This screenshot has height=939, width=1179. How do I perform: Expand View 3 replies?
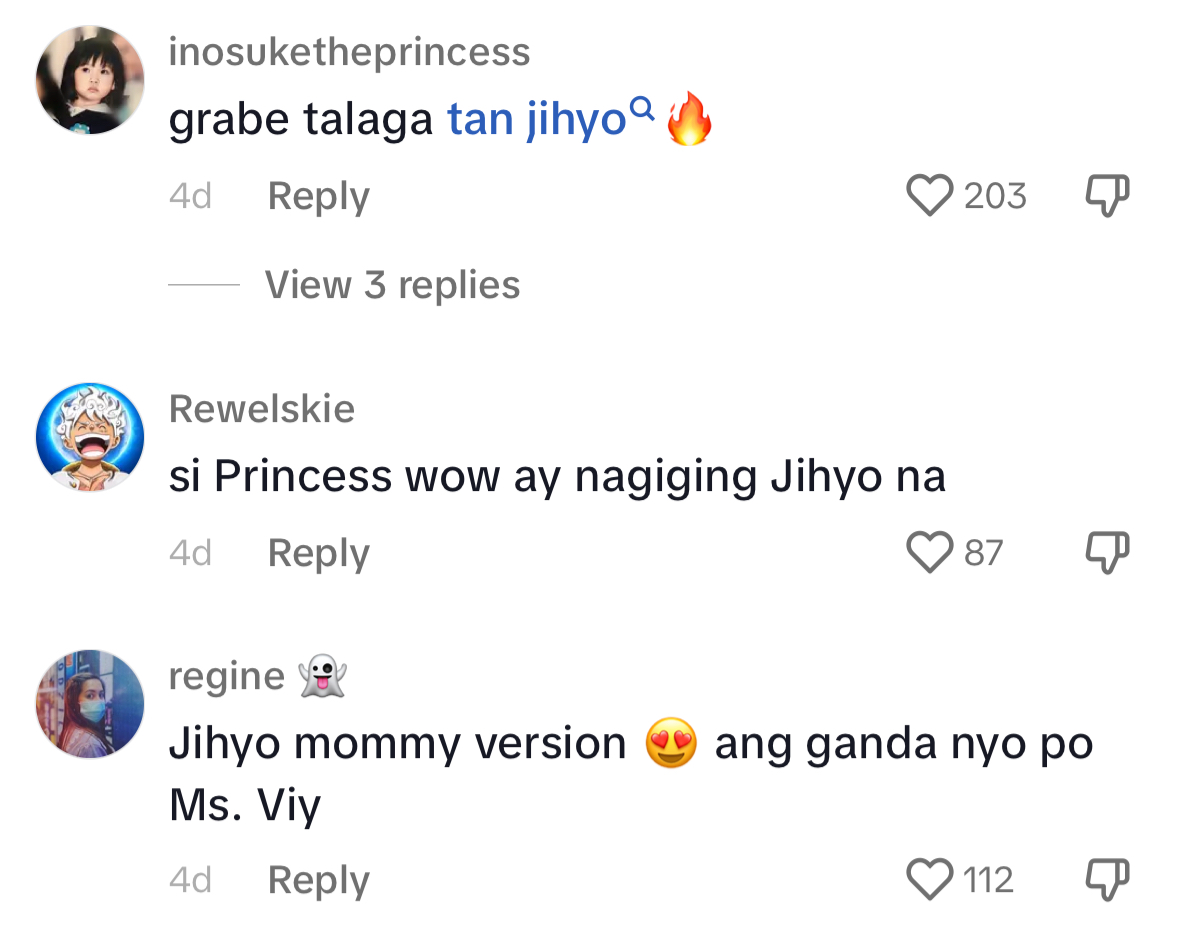click(x=392, y=285)
